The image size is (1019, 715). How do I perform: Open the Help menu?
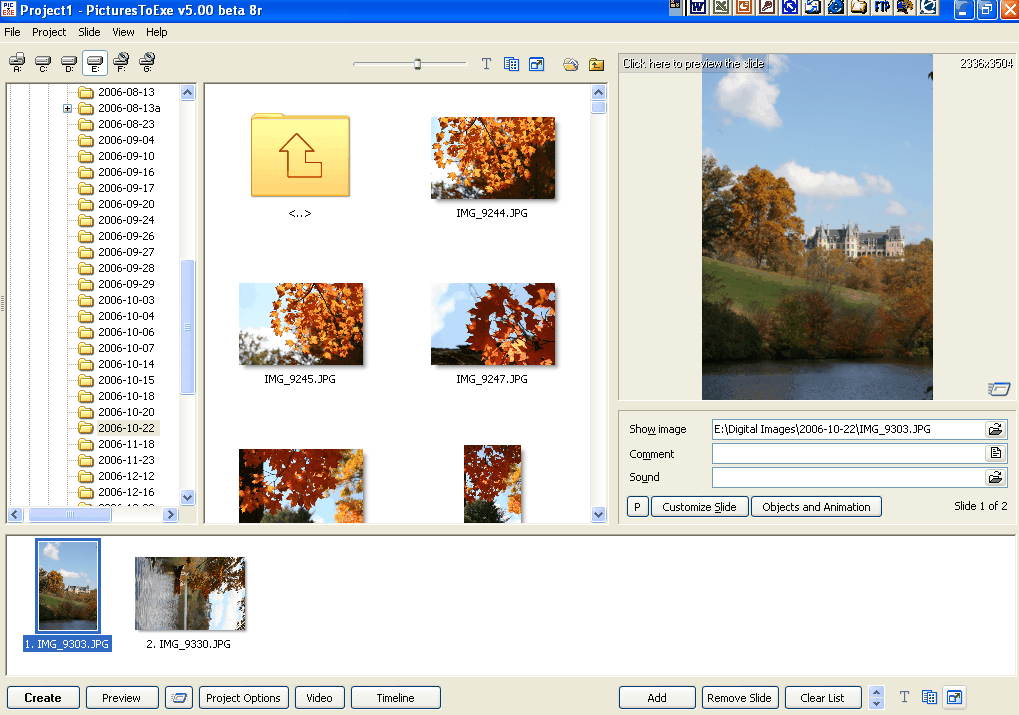coord(156,32)
